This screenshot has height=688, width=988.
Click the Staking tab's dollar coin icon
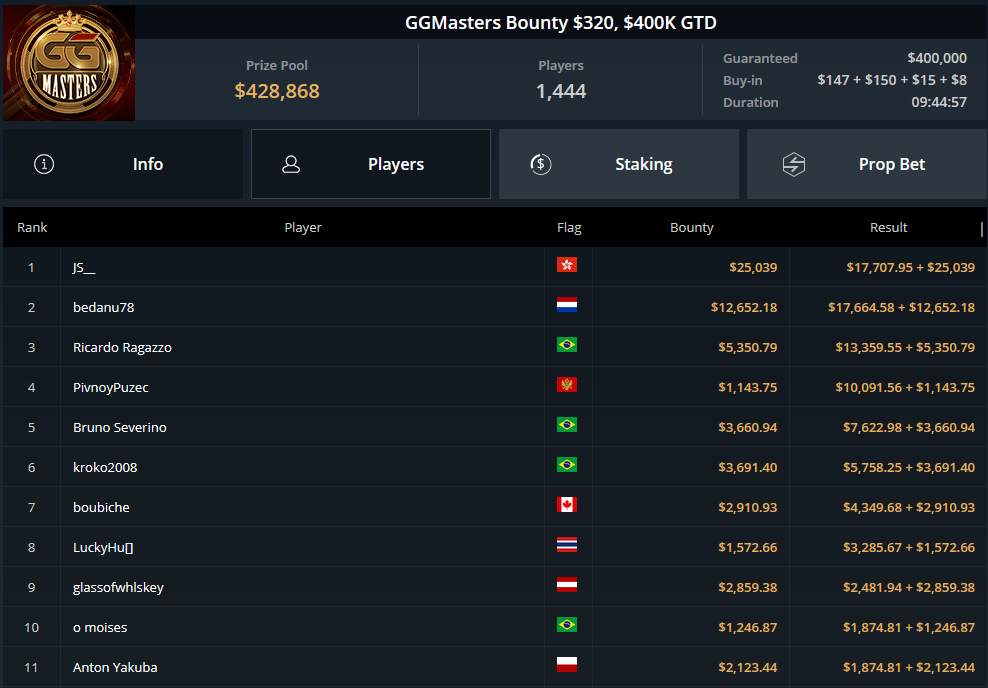click(541, 164)
